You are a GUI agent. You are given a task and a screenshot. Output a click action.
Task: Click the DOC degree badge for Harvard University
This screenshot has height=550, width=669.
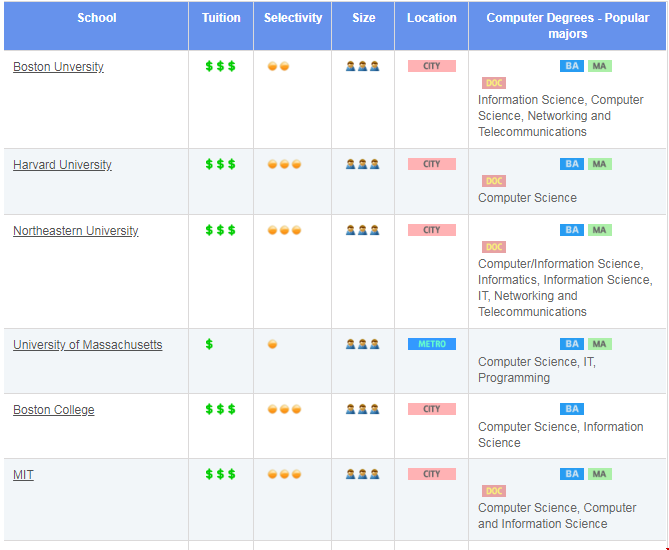pos(493,181)
